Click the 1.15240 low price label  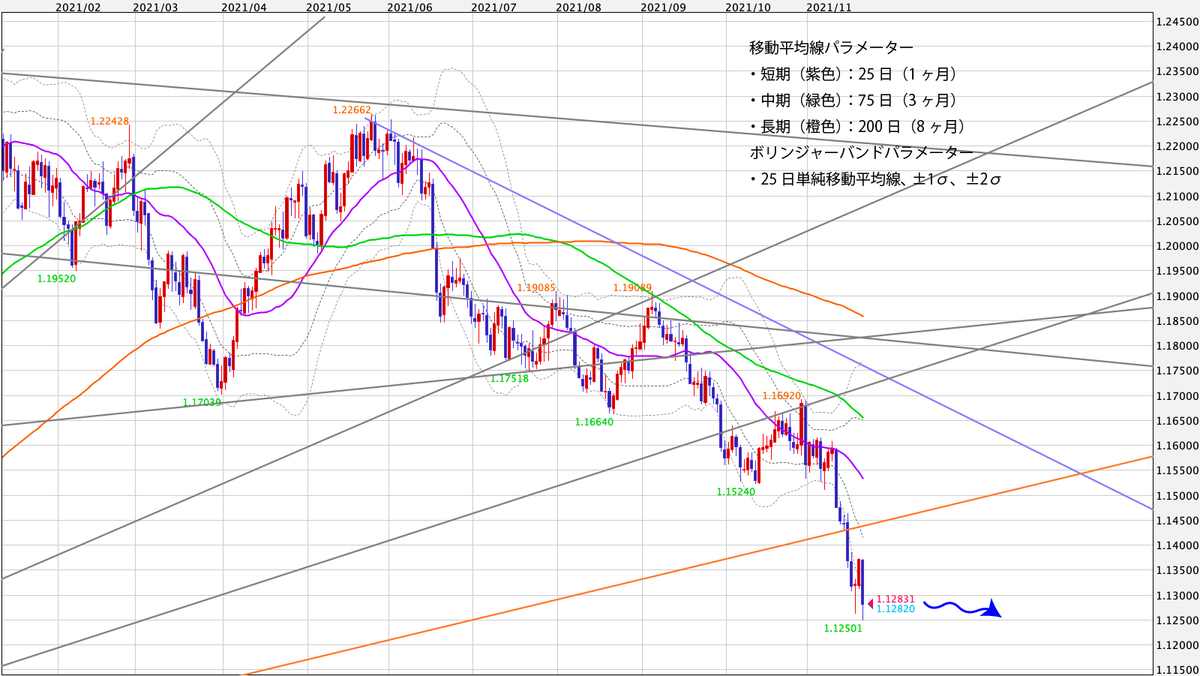[736, 492]
